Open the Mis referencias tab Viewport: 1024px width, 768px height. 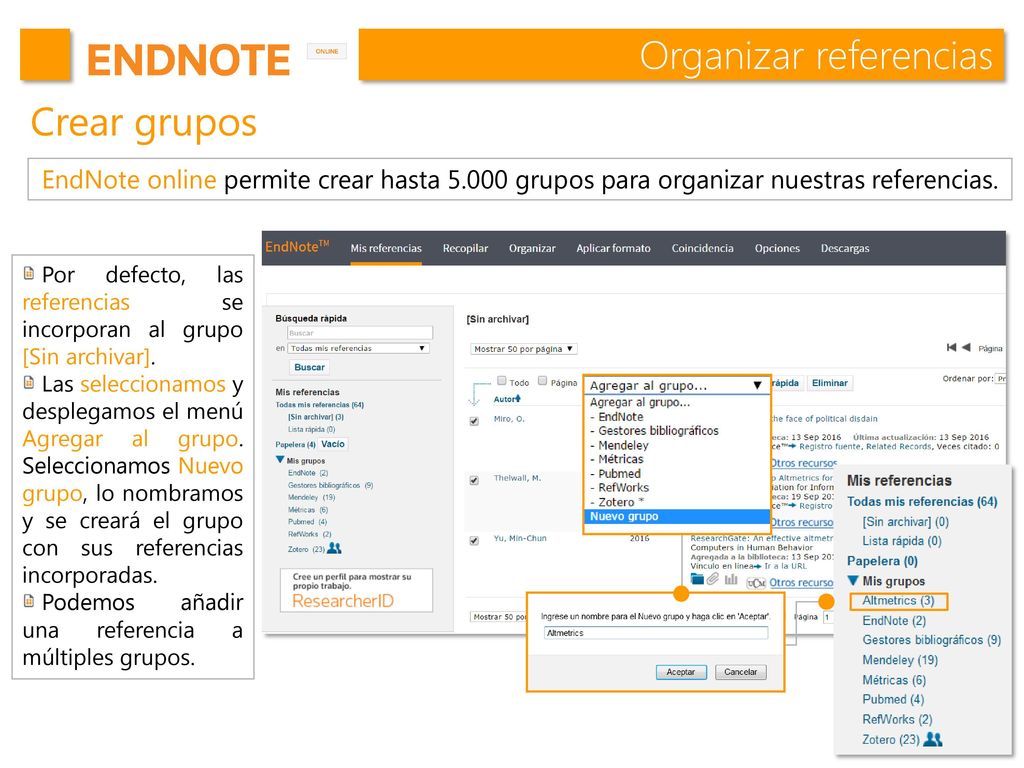(x=386, y=248)
